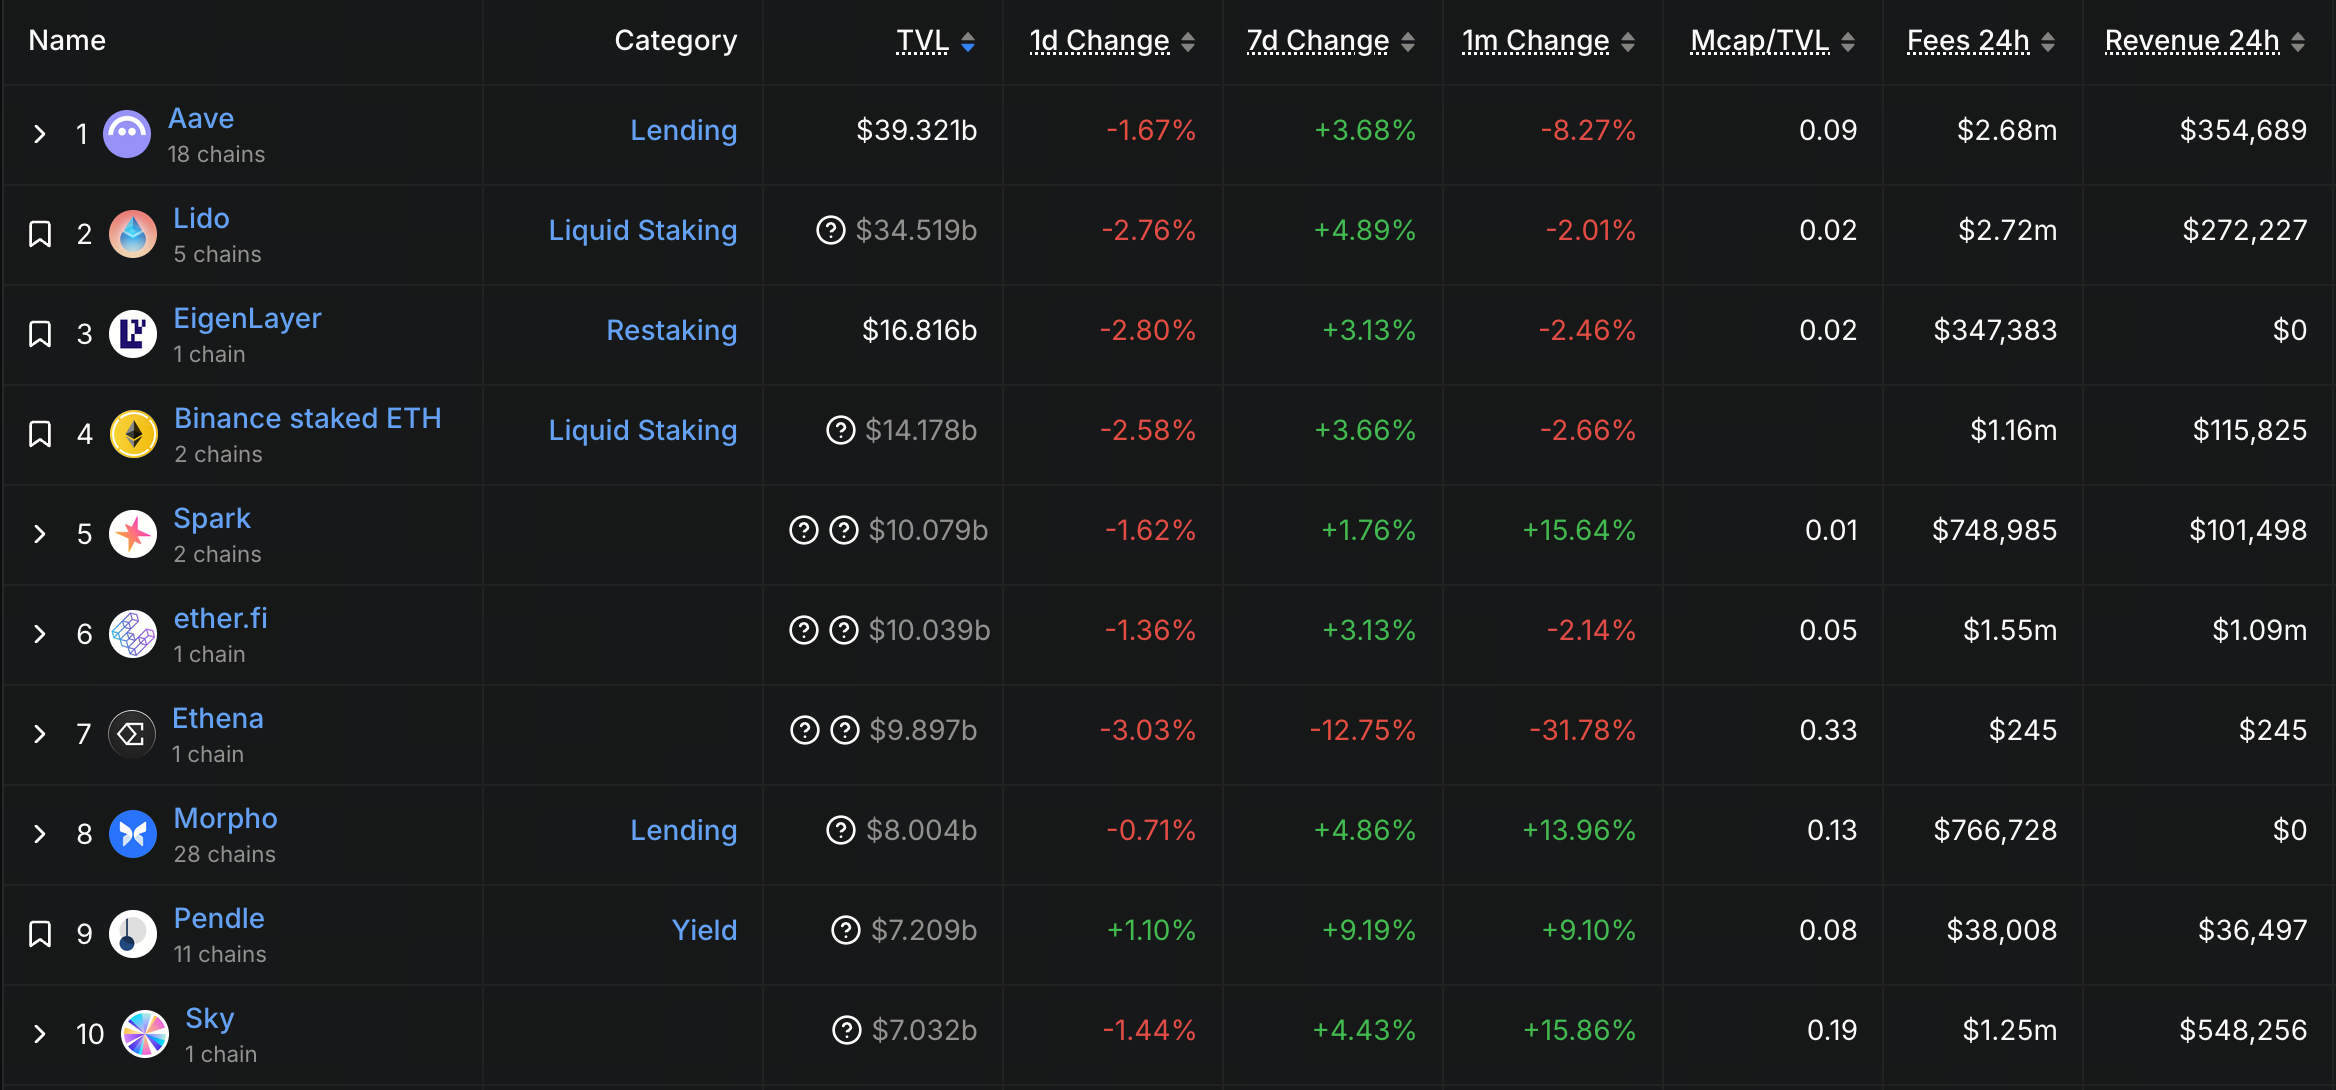Open the tooltip icon beside Lido's TVL
2336x1090 pixels.
click(x=833, y=230)
